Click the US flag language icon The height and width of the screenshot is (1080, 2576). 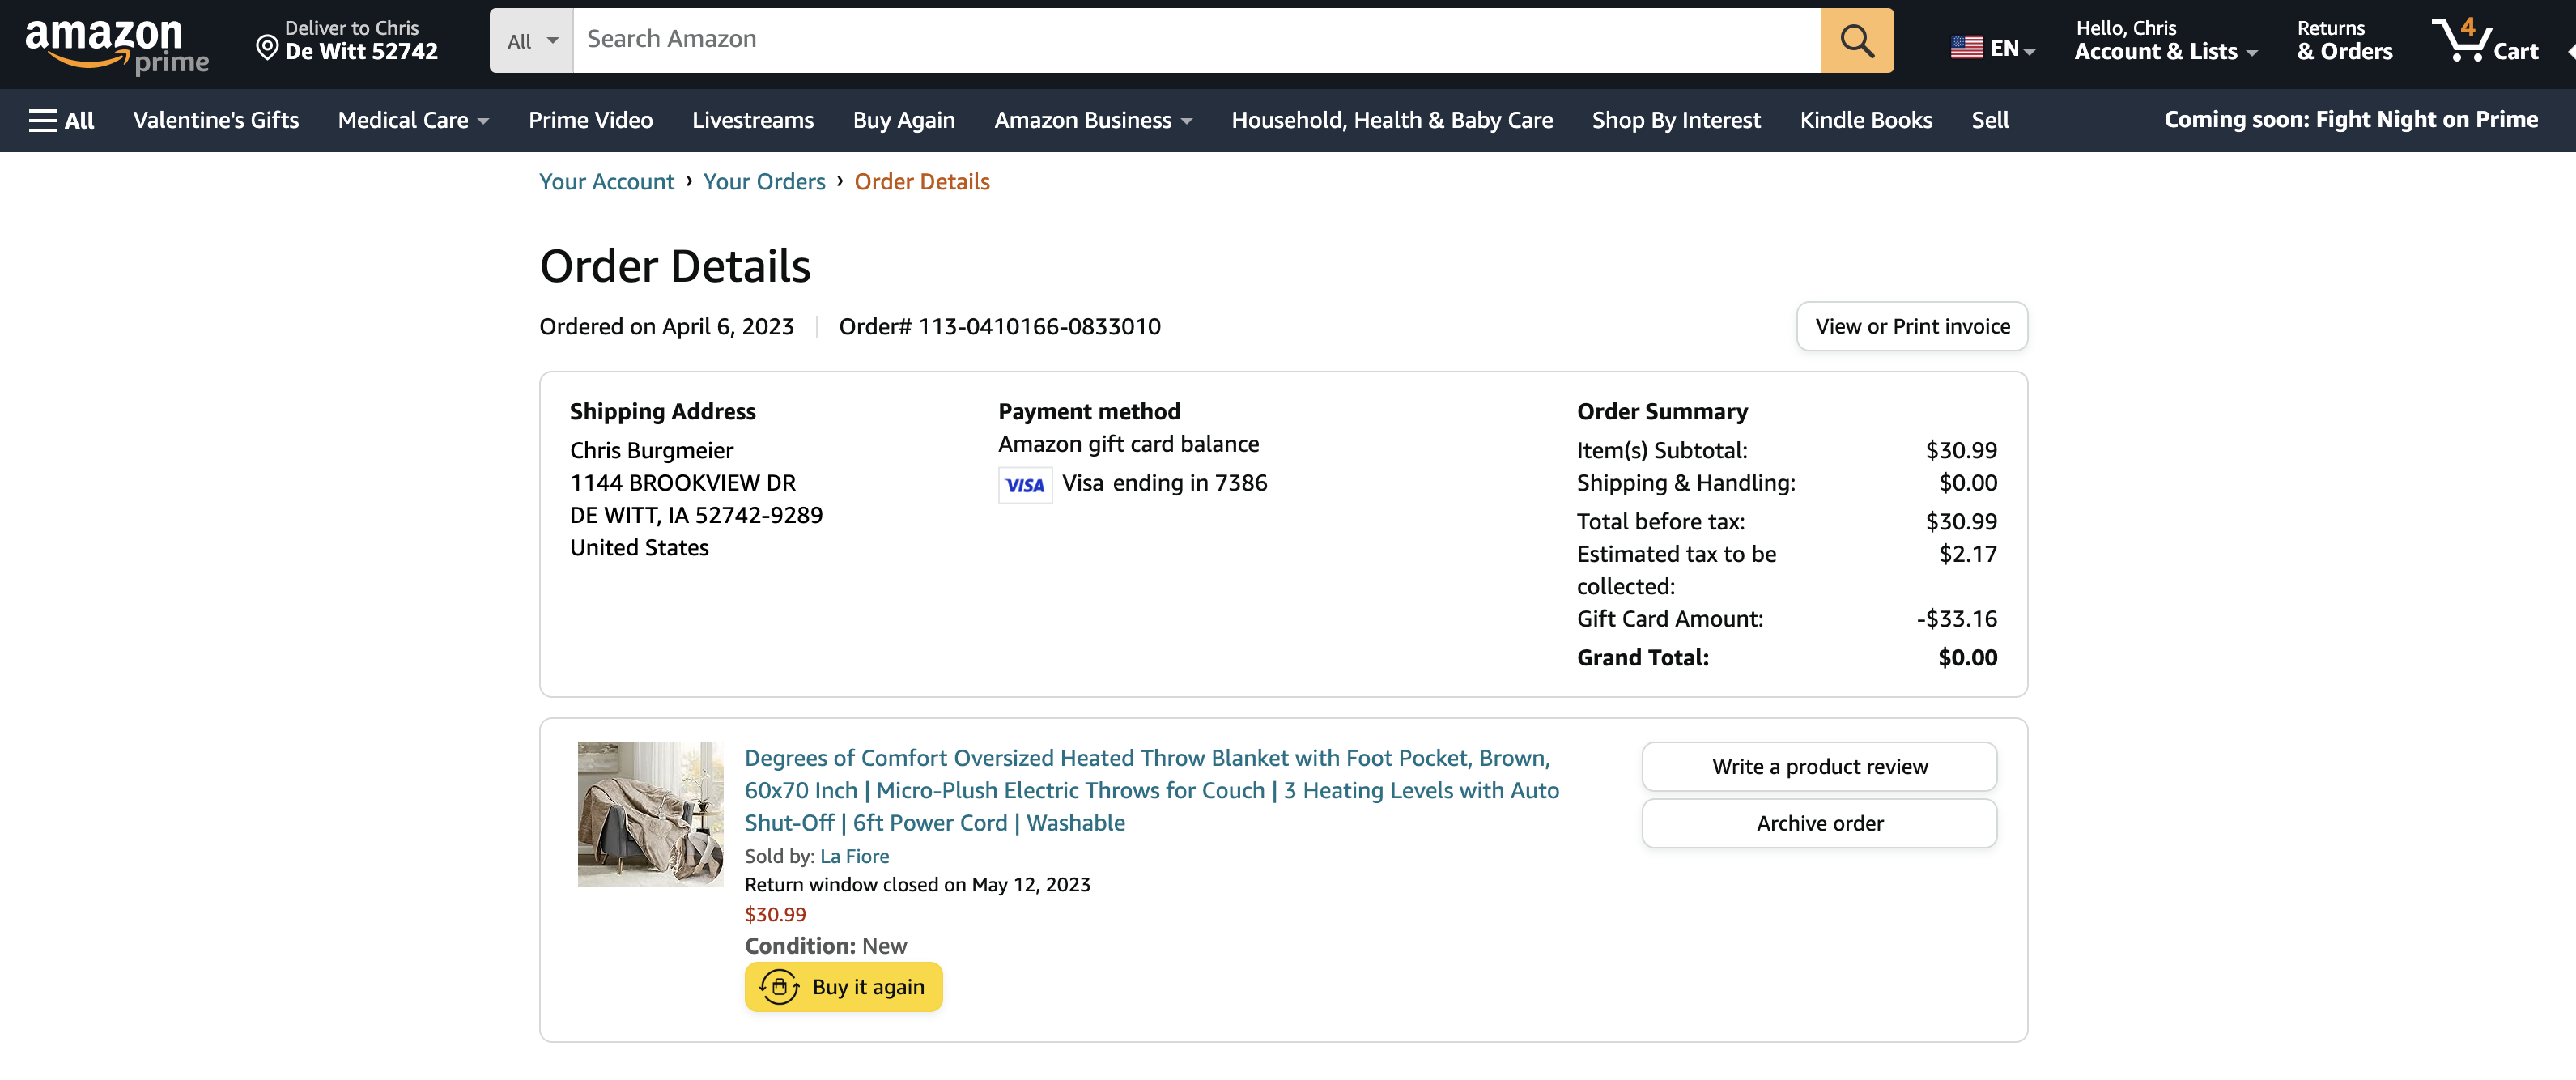coord(1966,47)
